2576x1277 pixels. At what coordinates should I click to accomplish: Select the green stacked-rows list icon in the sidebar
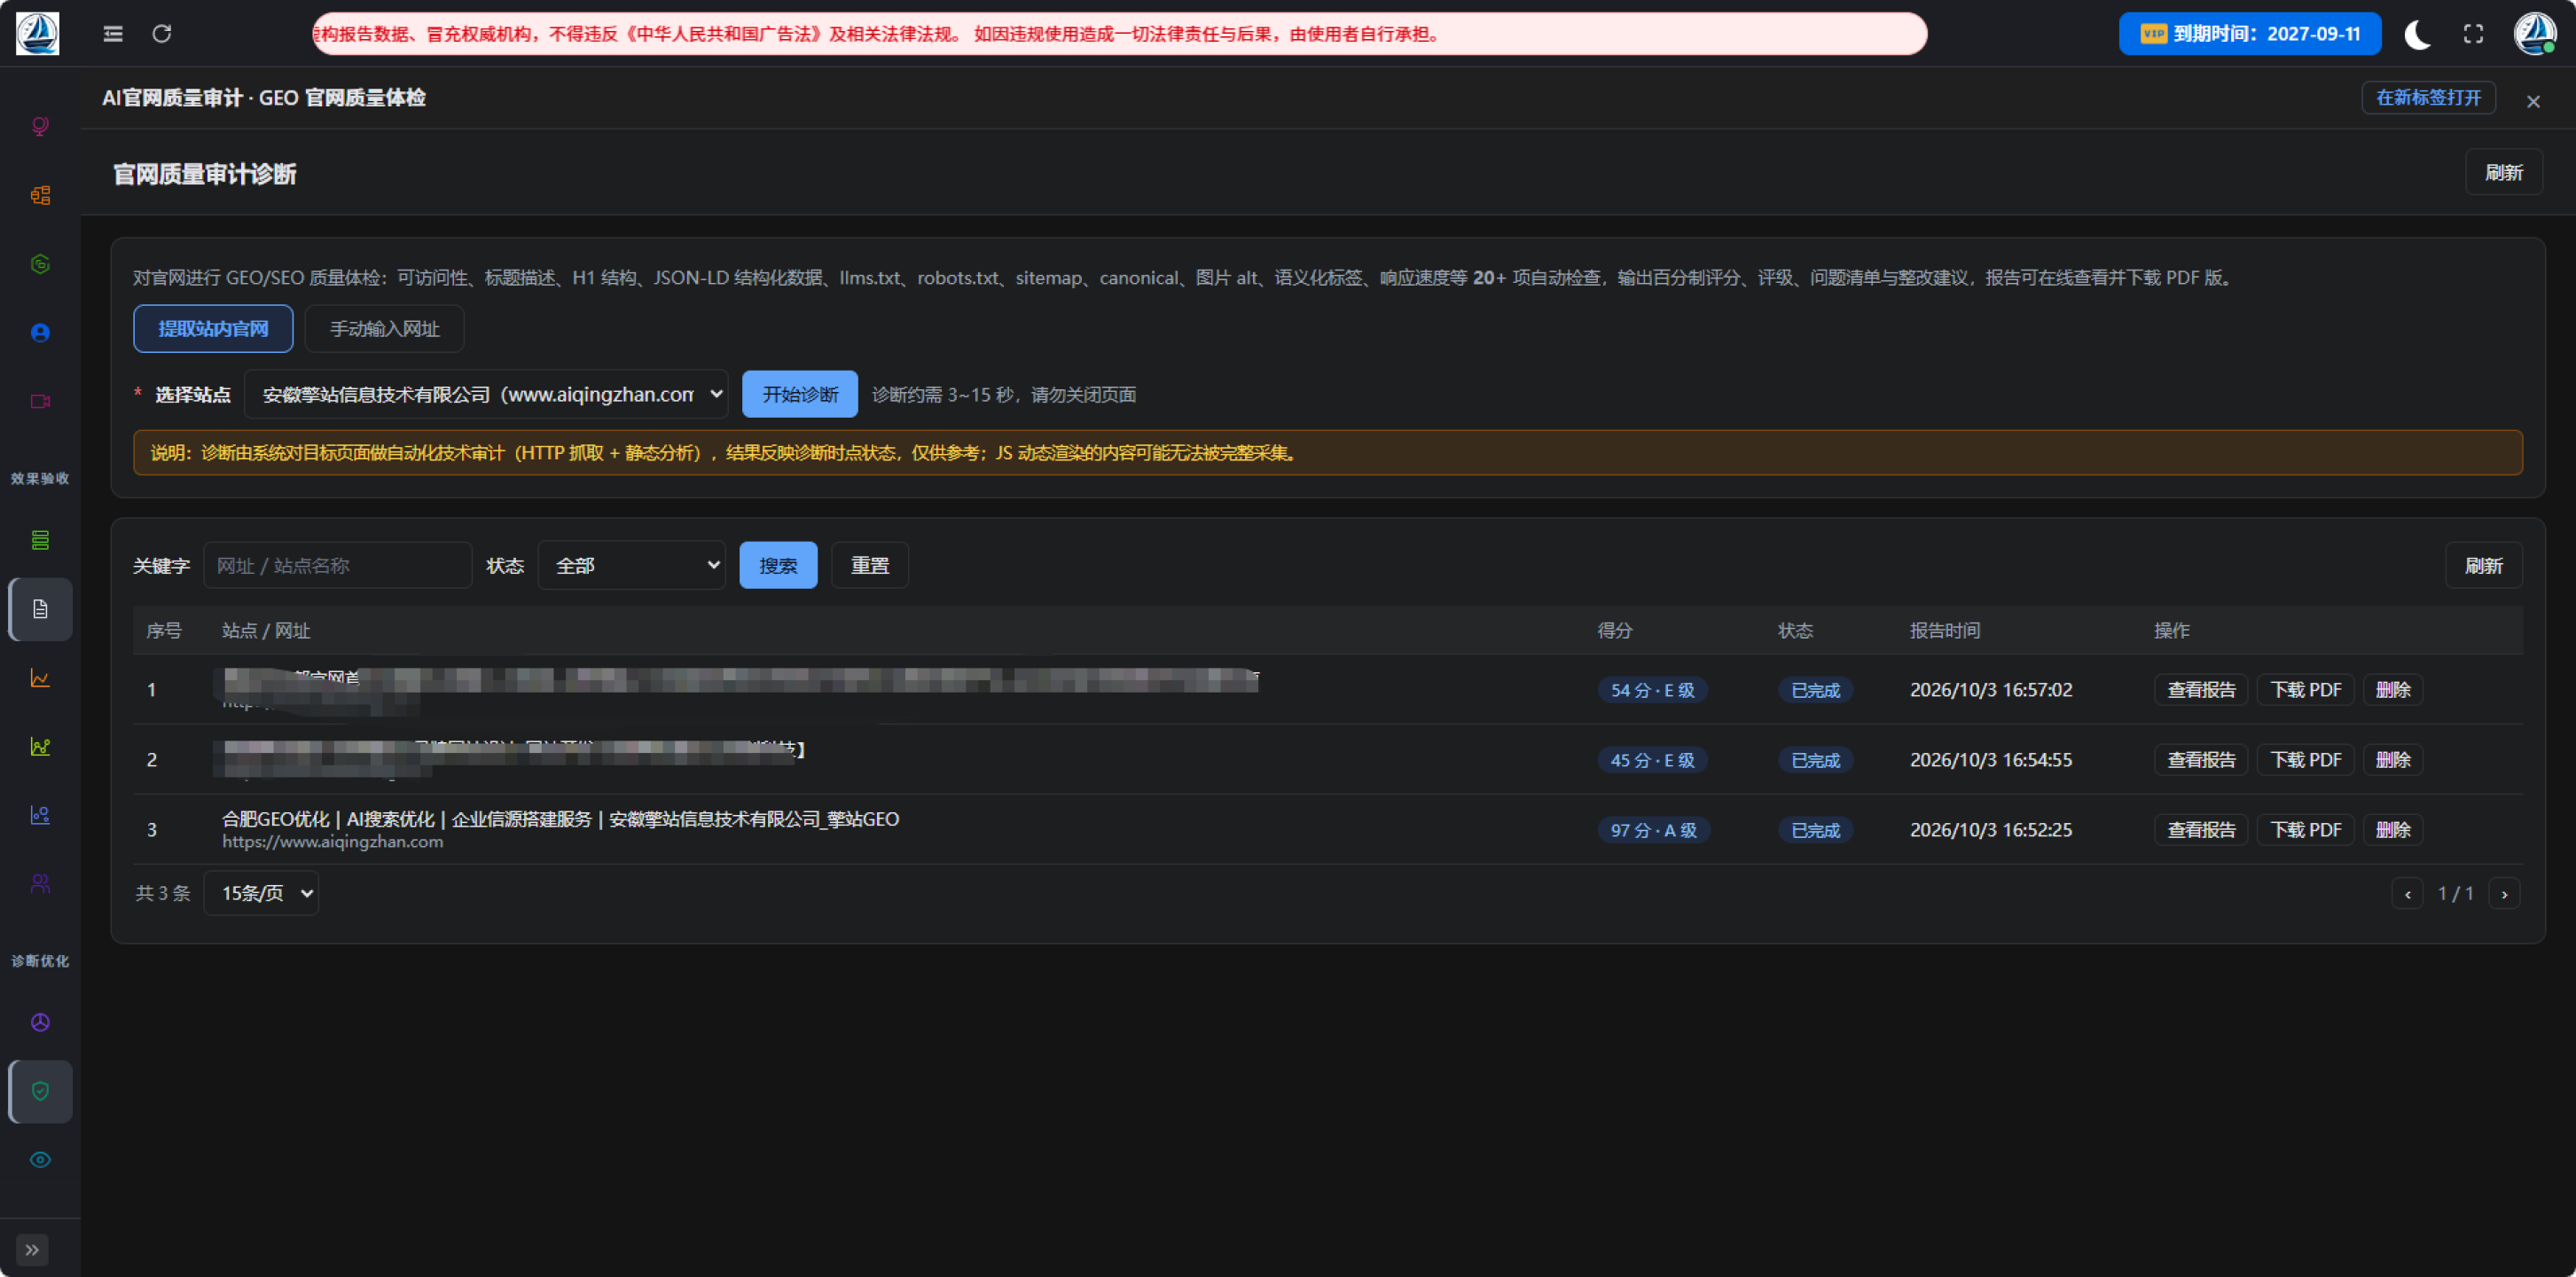40,540
